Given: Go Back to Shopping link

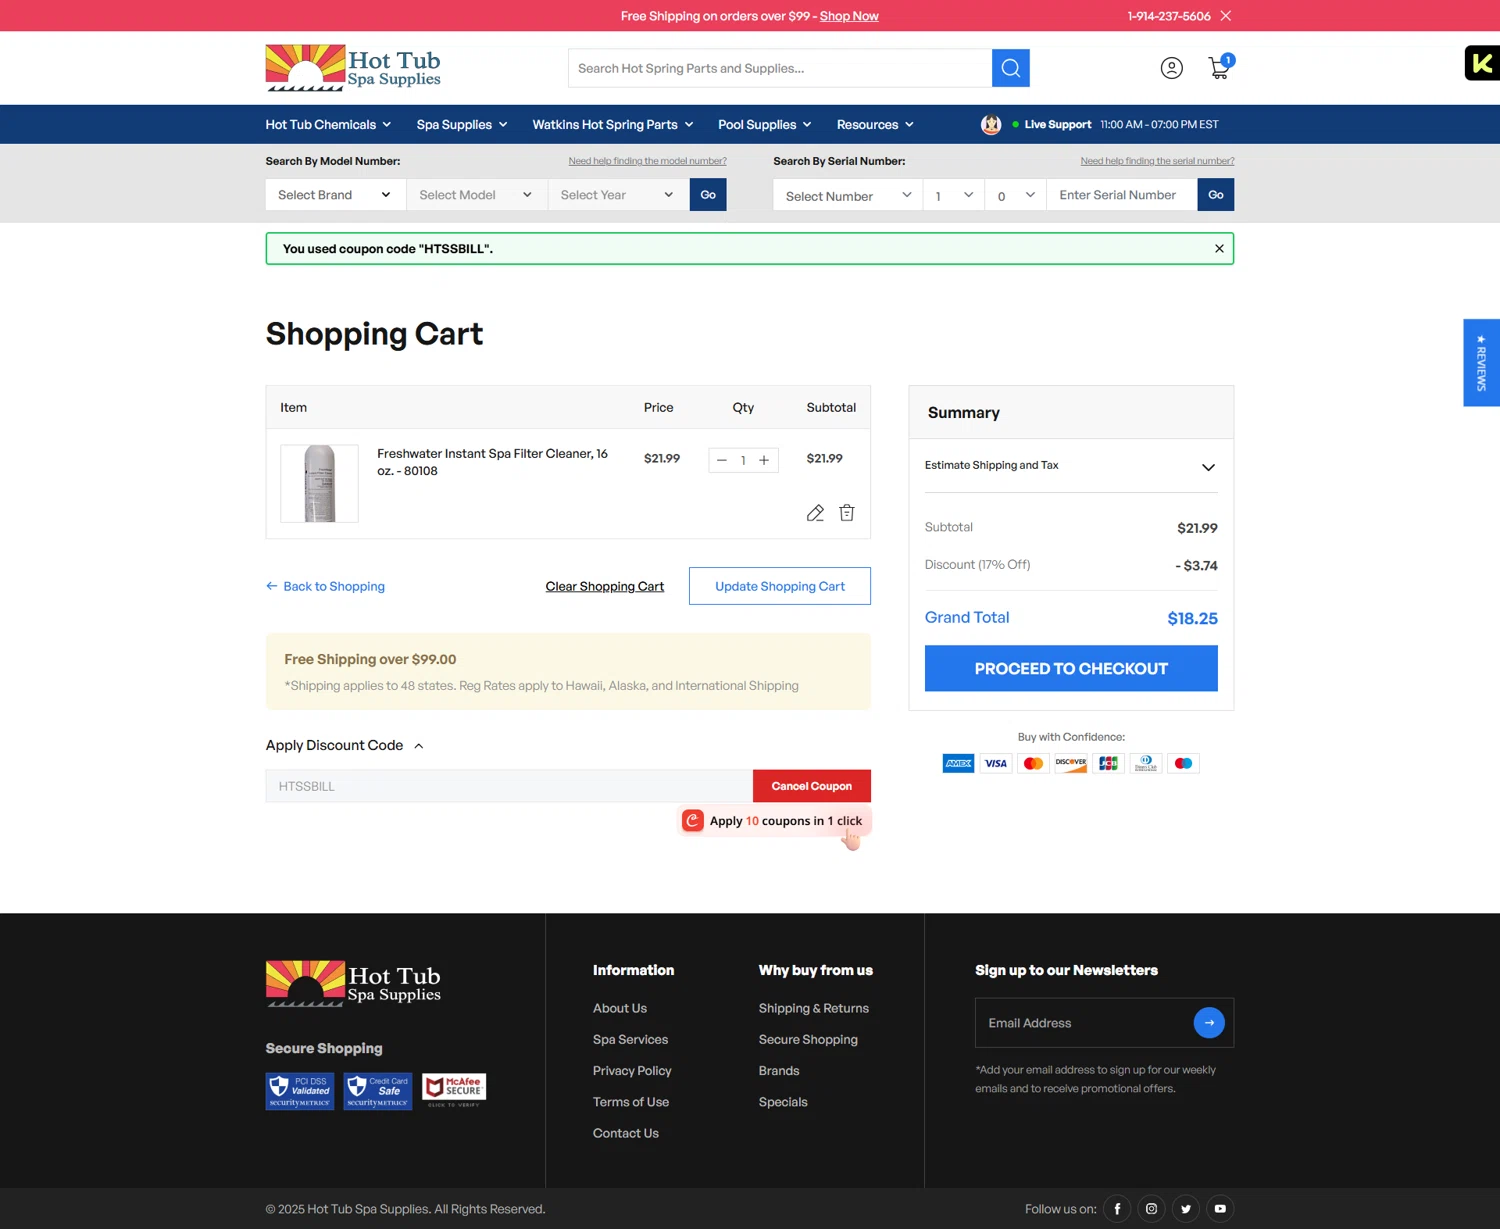Looking at the screenshot, I should (x=325, y=587).
